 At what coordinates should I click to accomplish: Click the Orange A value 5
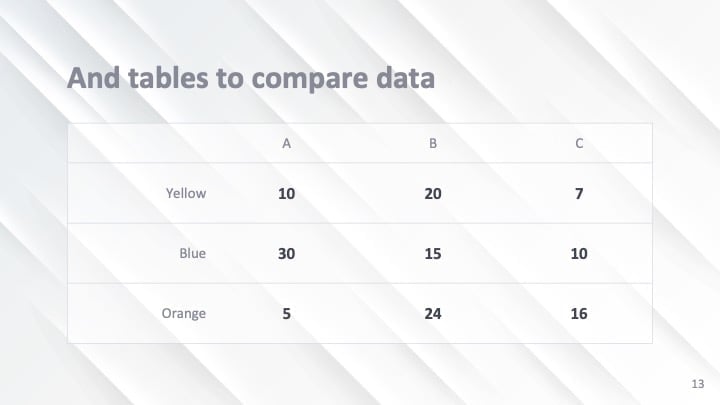pos(286,314)
